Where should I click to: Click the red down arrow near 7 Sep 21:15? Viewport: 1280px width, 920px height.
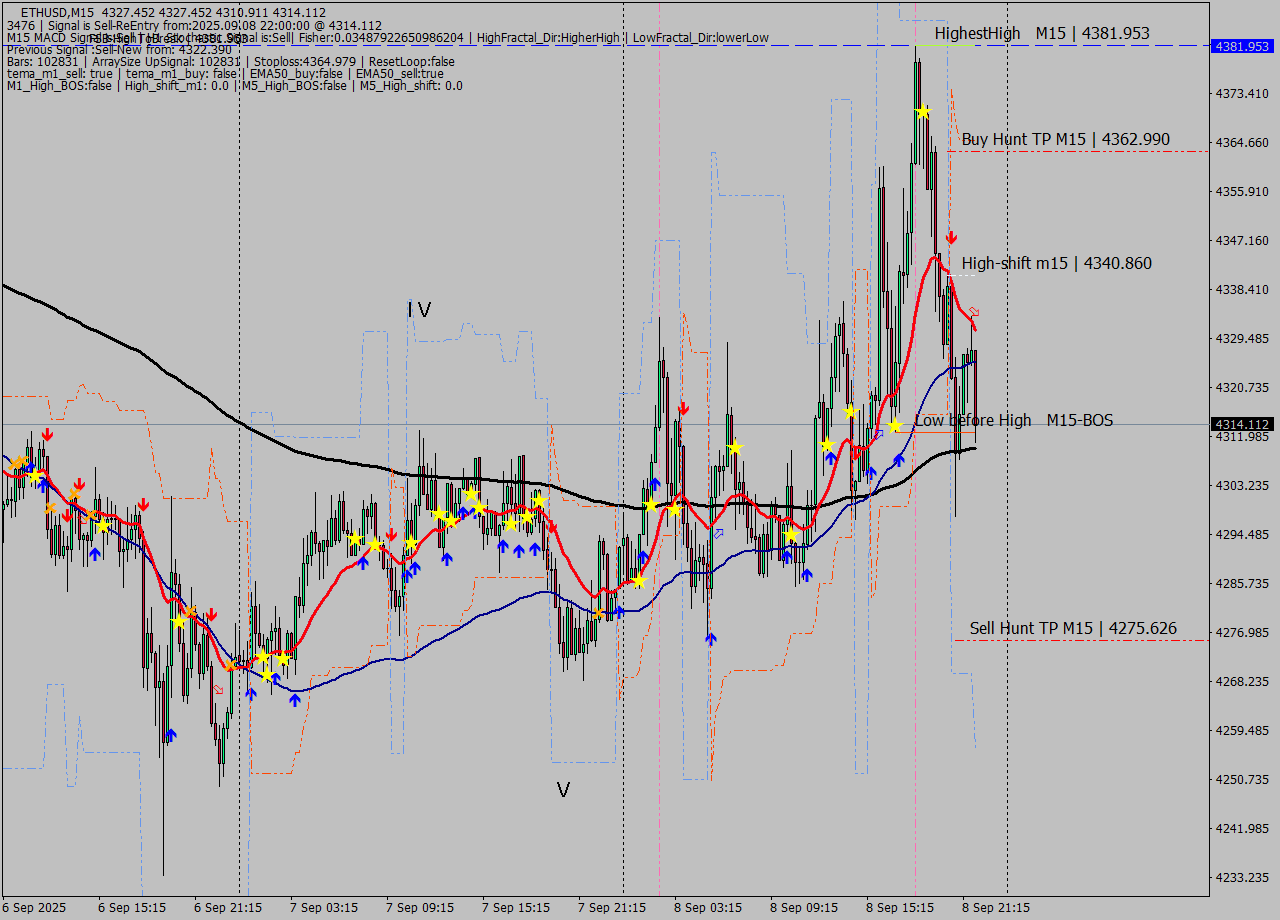point(684,407)
